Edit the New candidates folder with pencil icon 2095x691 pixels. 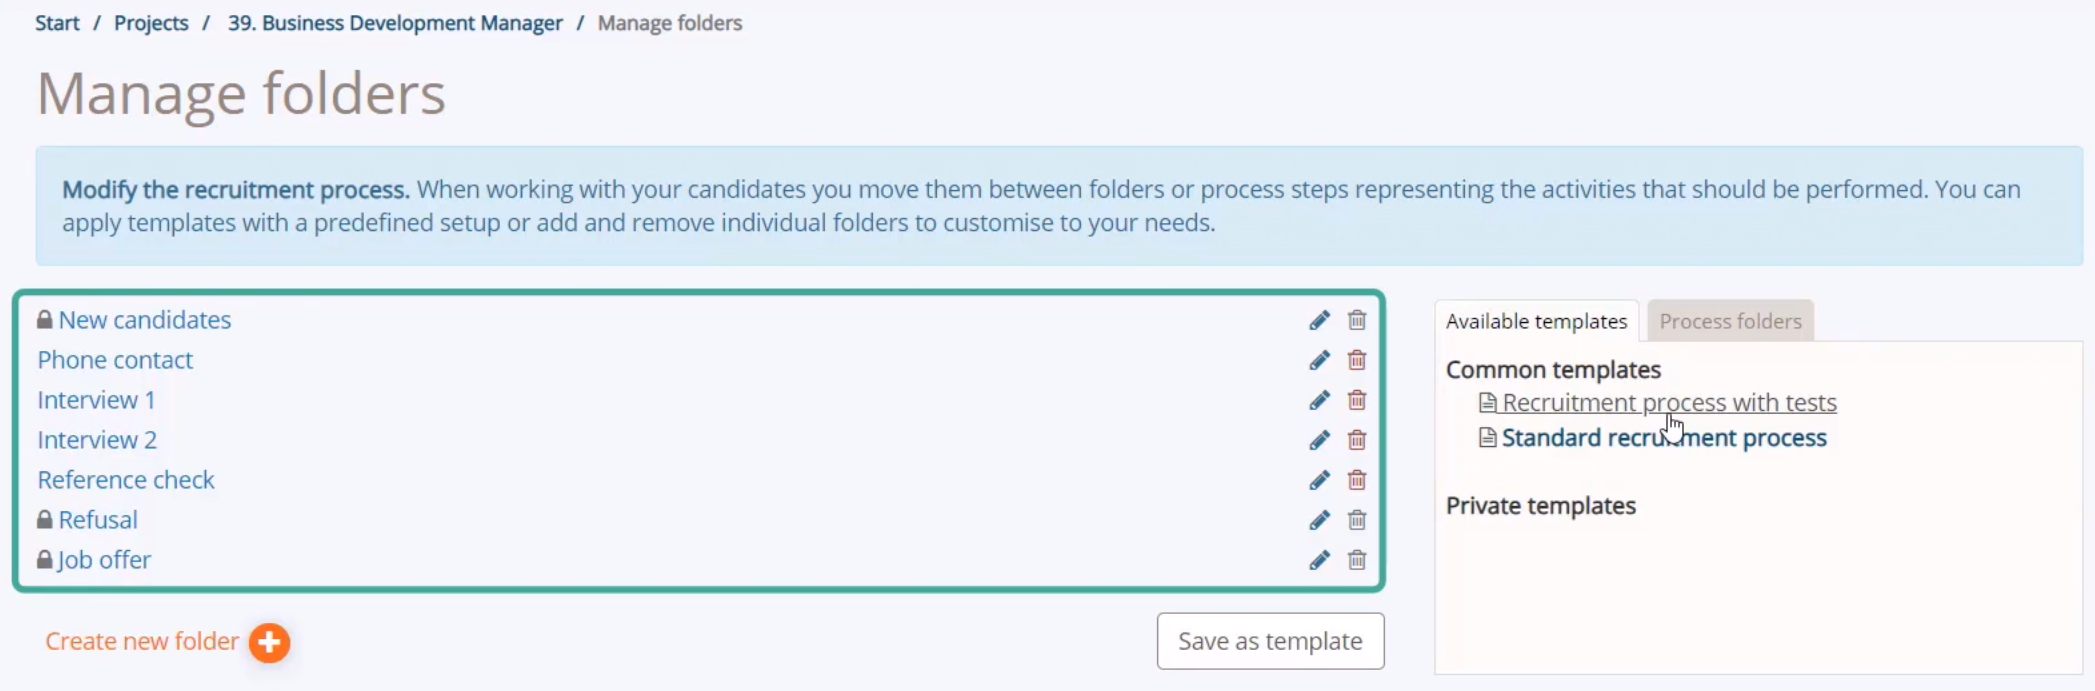(x=1319, y=320)
